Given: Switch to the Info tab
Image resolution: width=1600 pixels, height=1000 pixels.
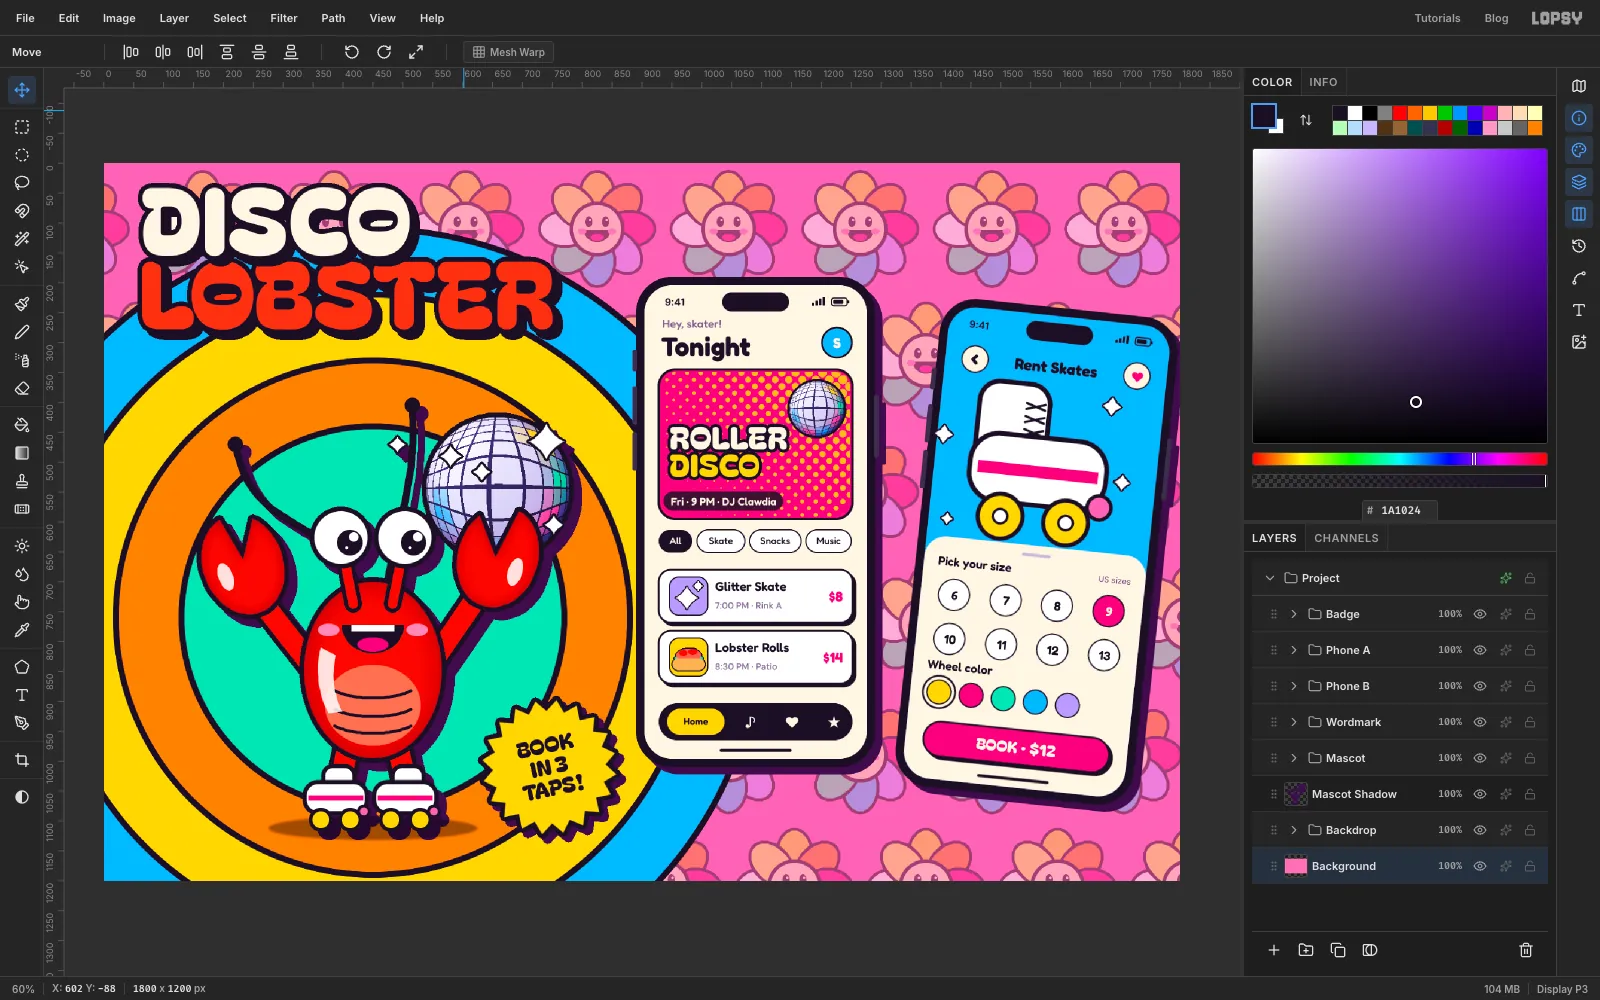Looking at the screenshot, I should pyautogui.click(x=1323, y=82).
